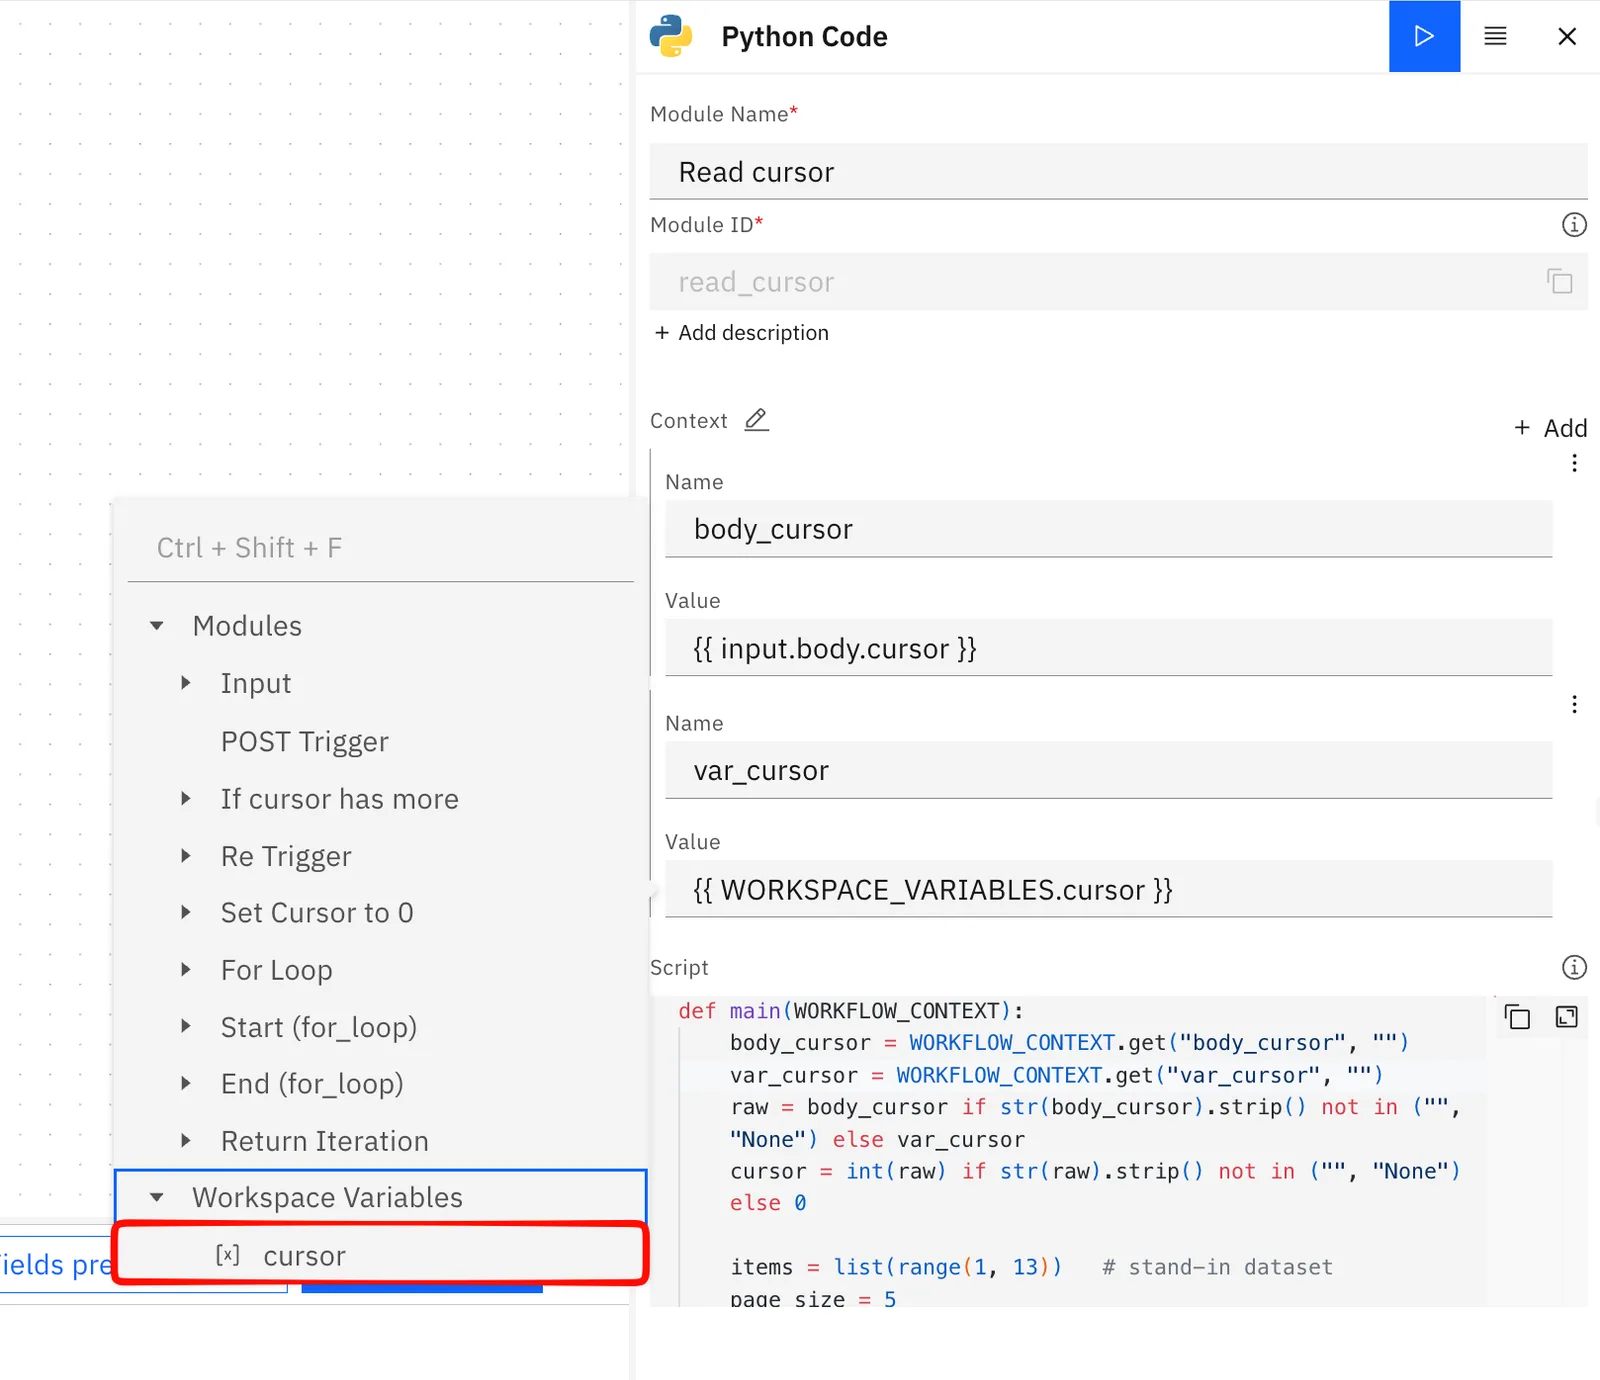Edit the Module Name field
This screenshot has width=1600, height=1380.
(1118, 172)
